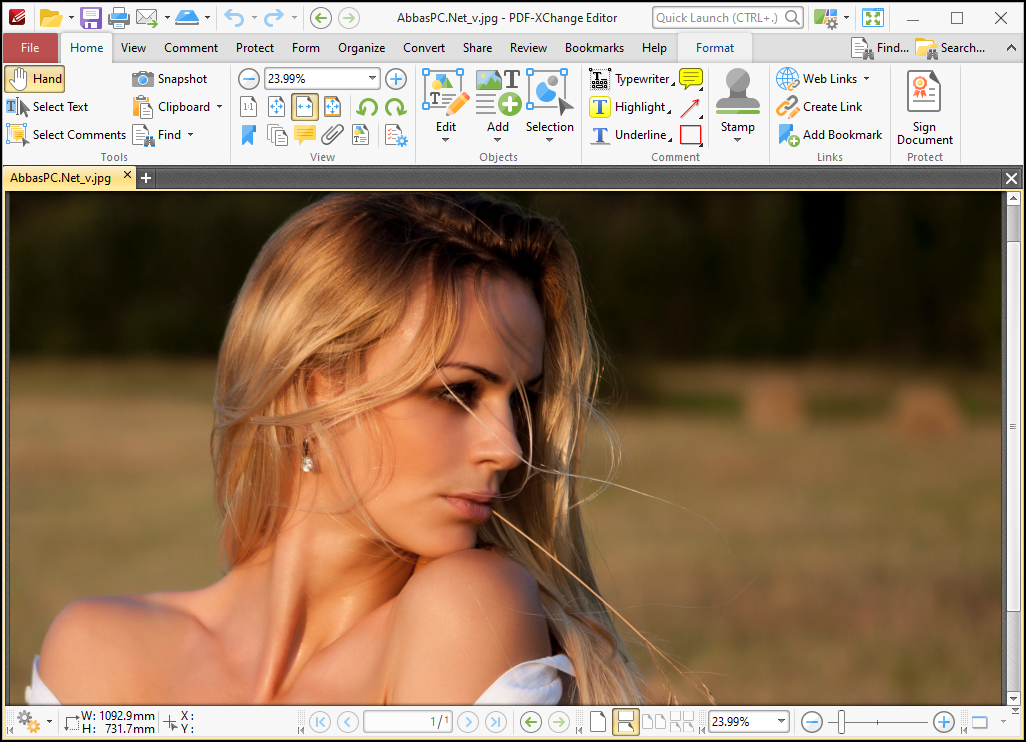Select Two Pages layout in the status bar

[x=654, y=722]
